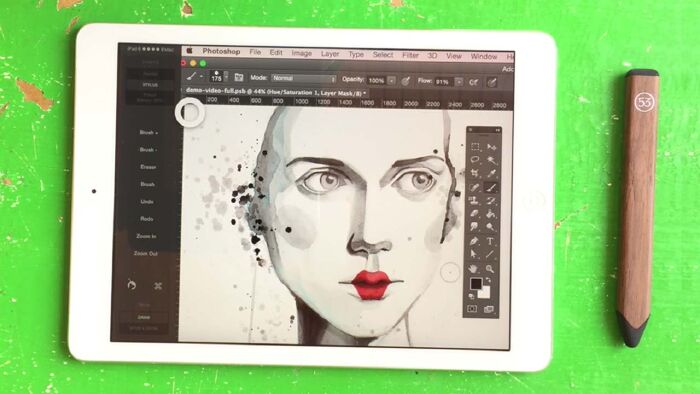Open the Flow slider arrow
Viewport: 700px width, 394px height.
[x=458, y=82]
